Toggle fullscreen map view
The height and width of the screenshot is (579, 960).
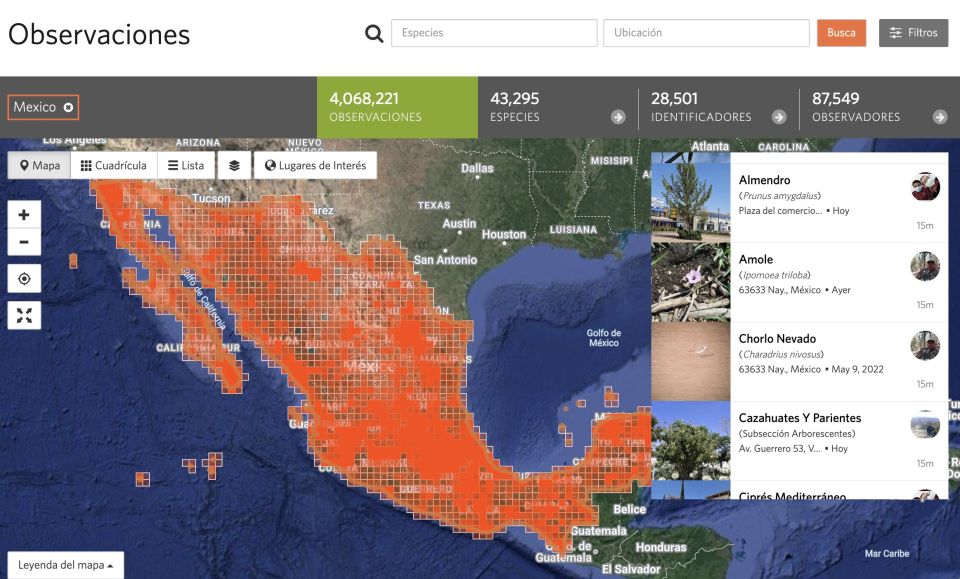[x=24, y=315]
